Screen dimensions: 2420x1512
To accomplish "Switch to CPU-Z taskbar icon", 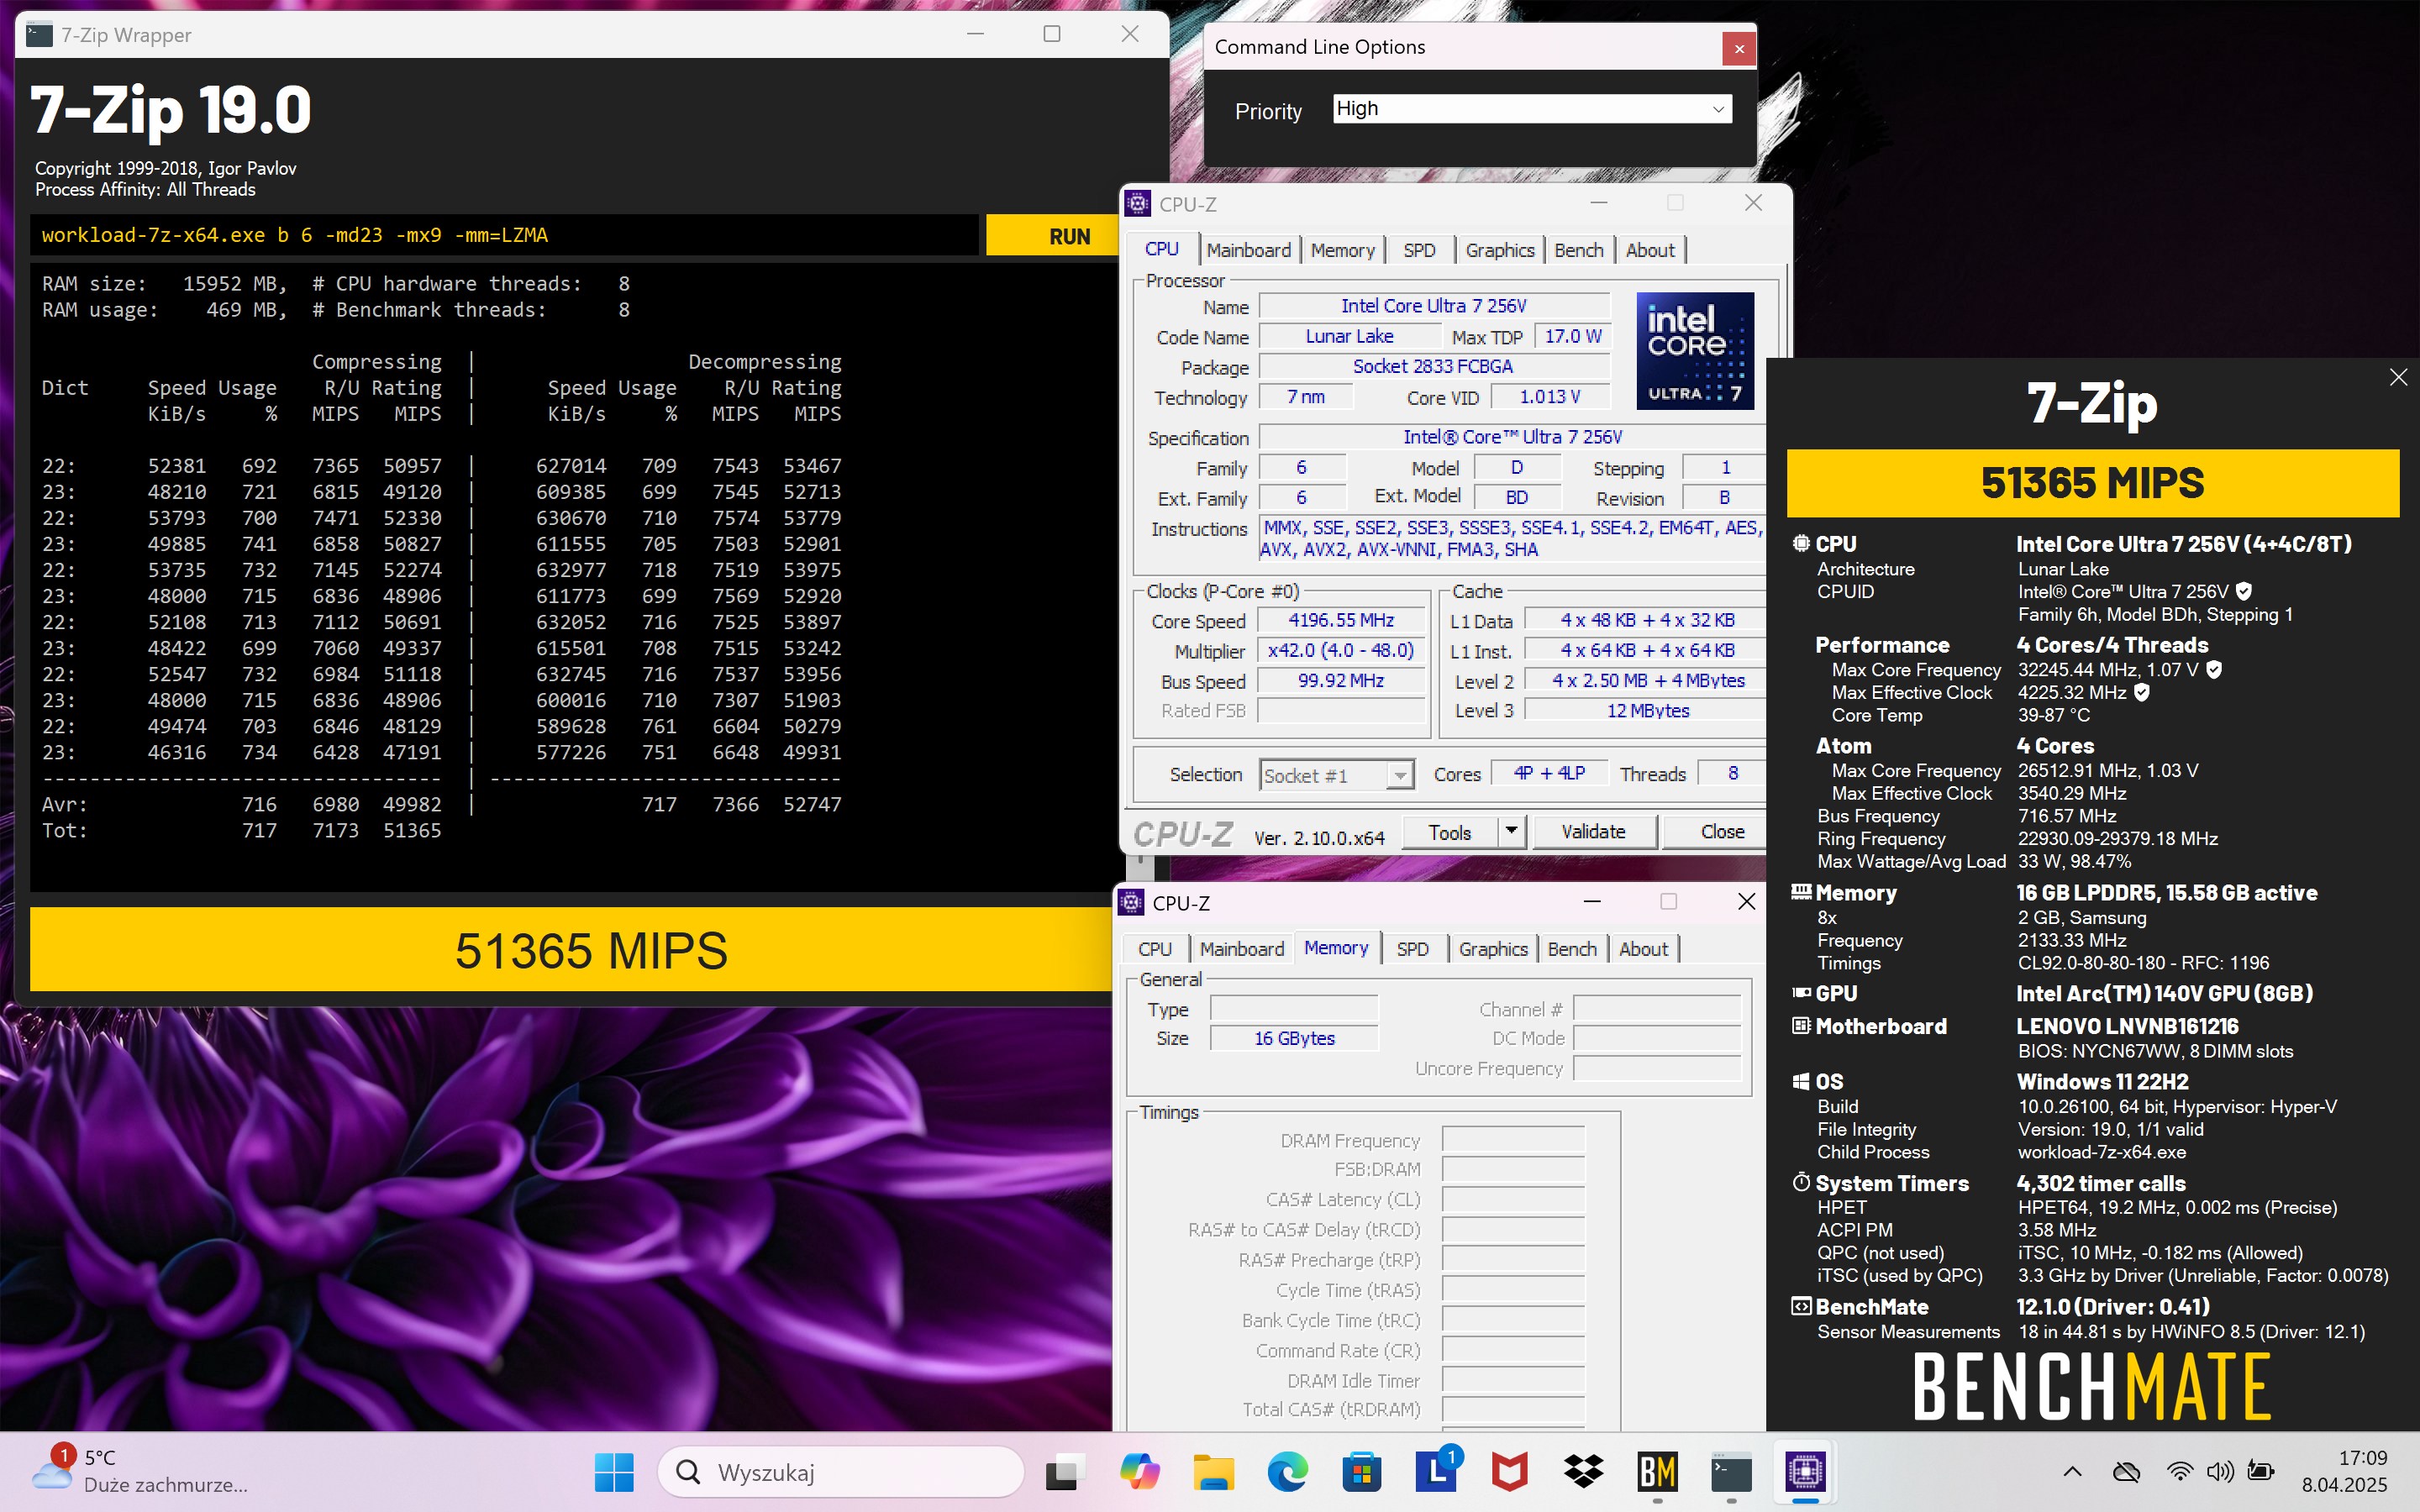I will 1805,1472.
